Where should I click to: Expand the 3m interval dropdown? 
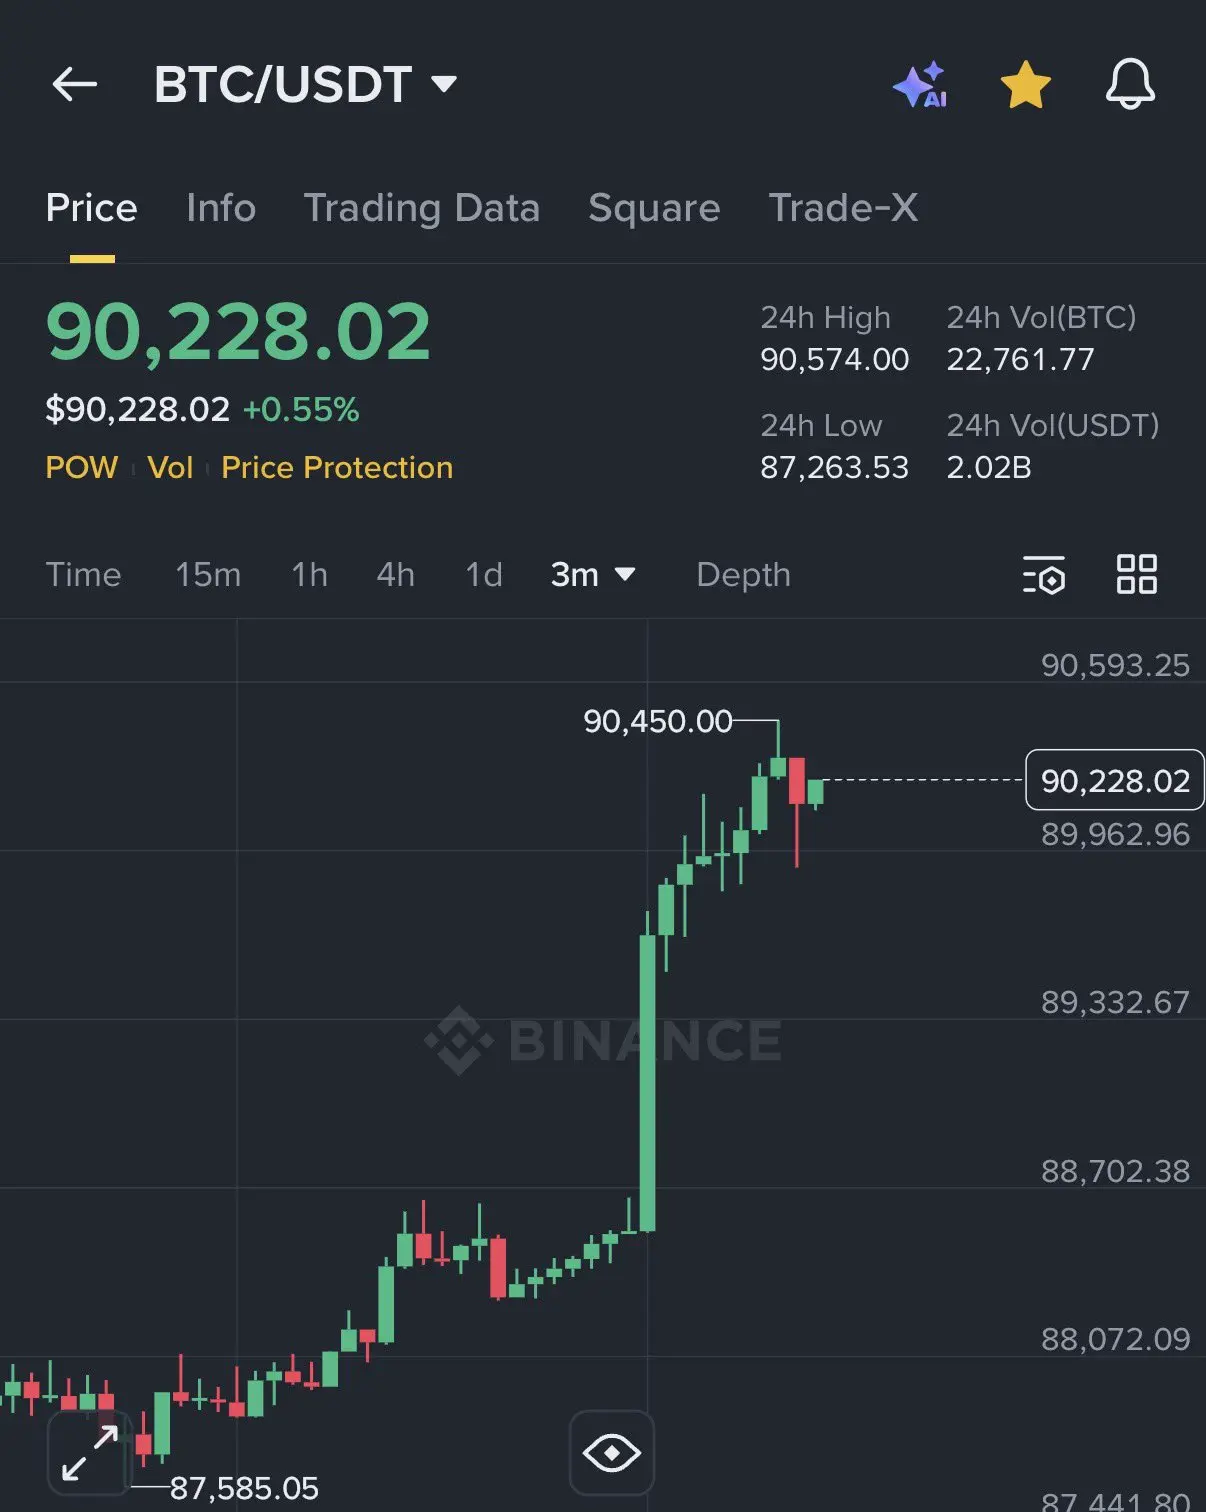tap(593, 575)
